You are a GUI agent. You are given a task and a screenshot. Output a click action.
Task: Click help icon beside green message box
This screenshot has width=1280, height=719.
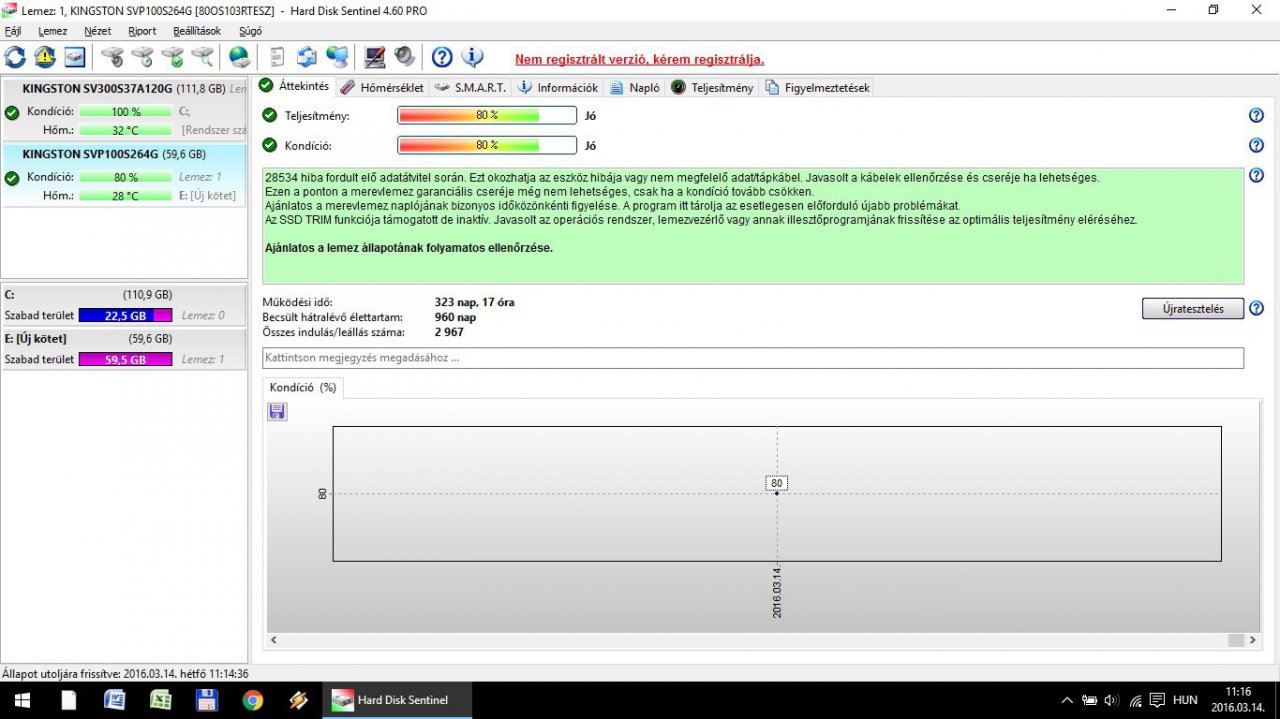[x=1256, y=175]
